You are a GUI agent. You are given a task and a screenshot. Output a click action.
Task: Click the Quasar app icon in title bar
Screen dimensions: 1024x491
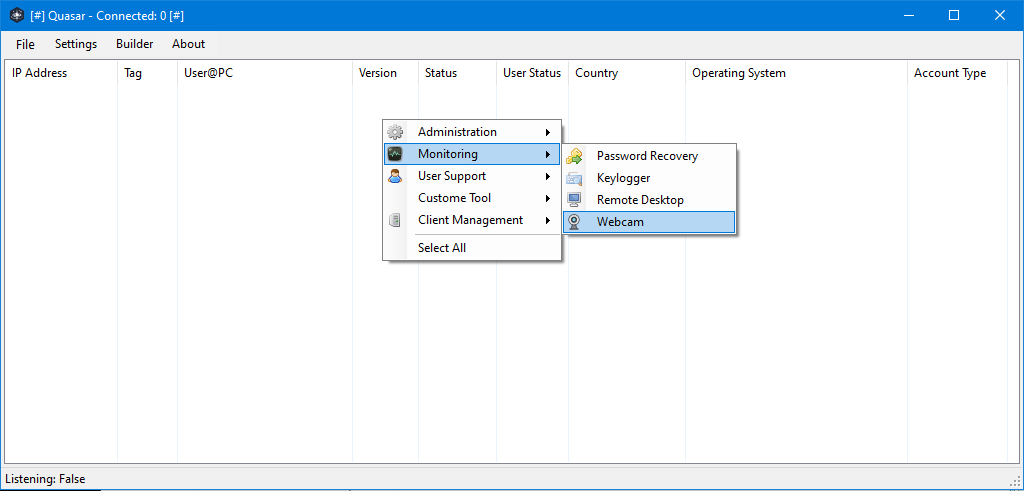click(x=18, y=16)
